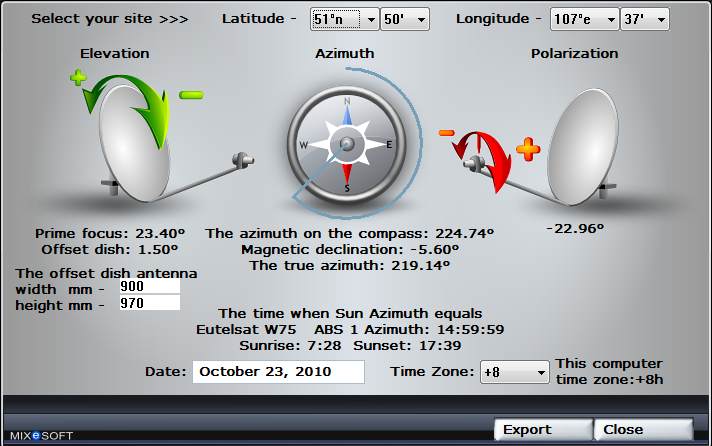Open latitude minutes dropdown 50'
This screenshot has width=712, height=446.
tap(405, 20)
